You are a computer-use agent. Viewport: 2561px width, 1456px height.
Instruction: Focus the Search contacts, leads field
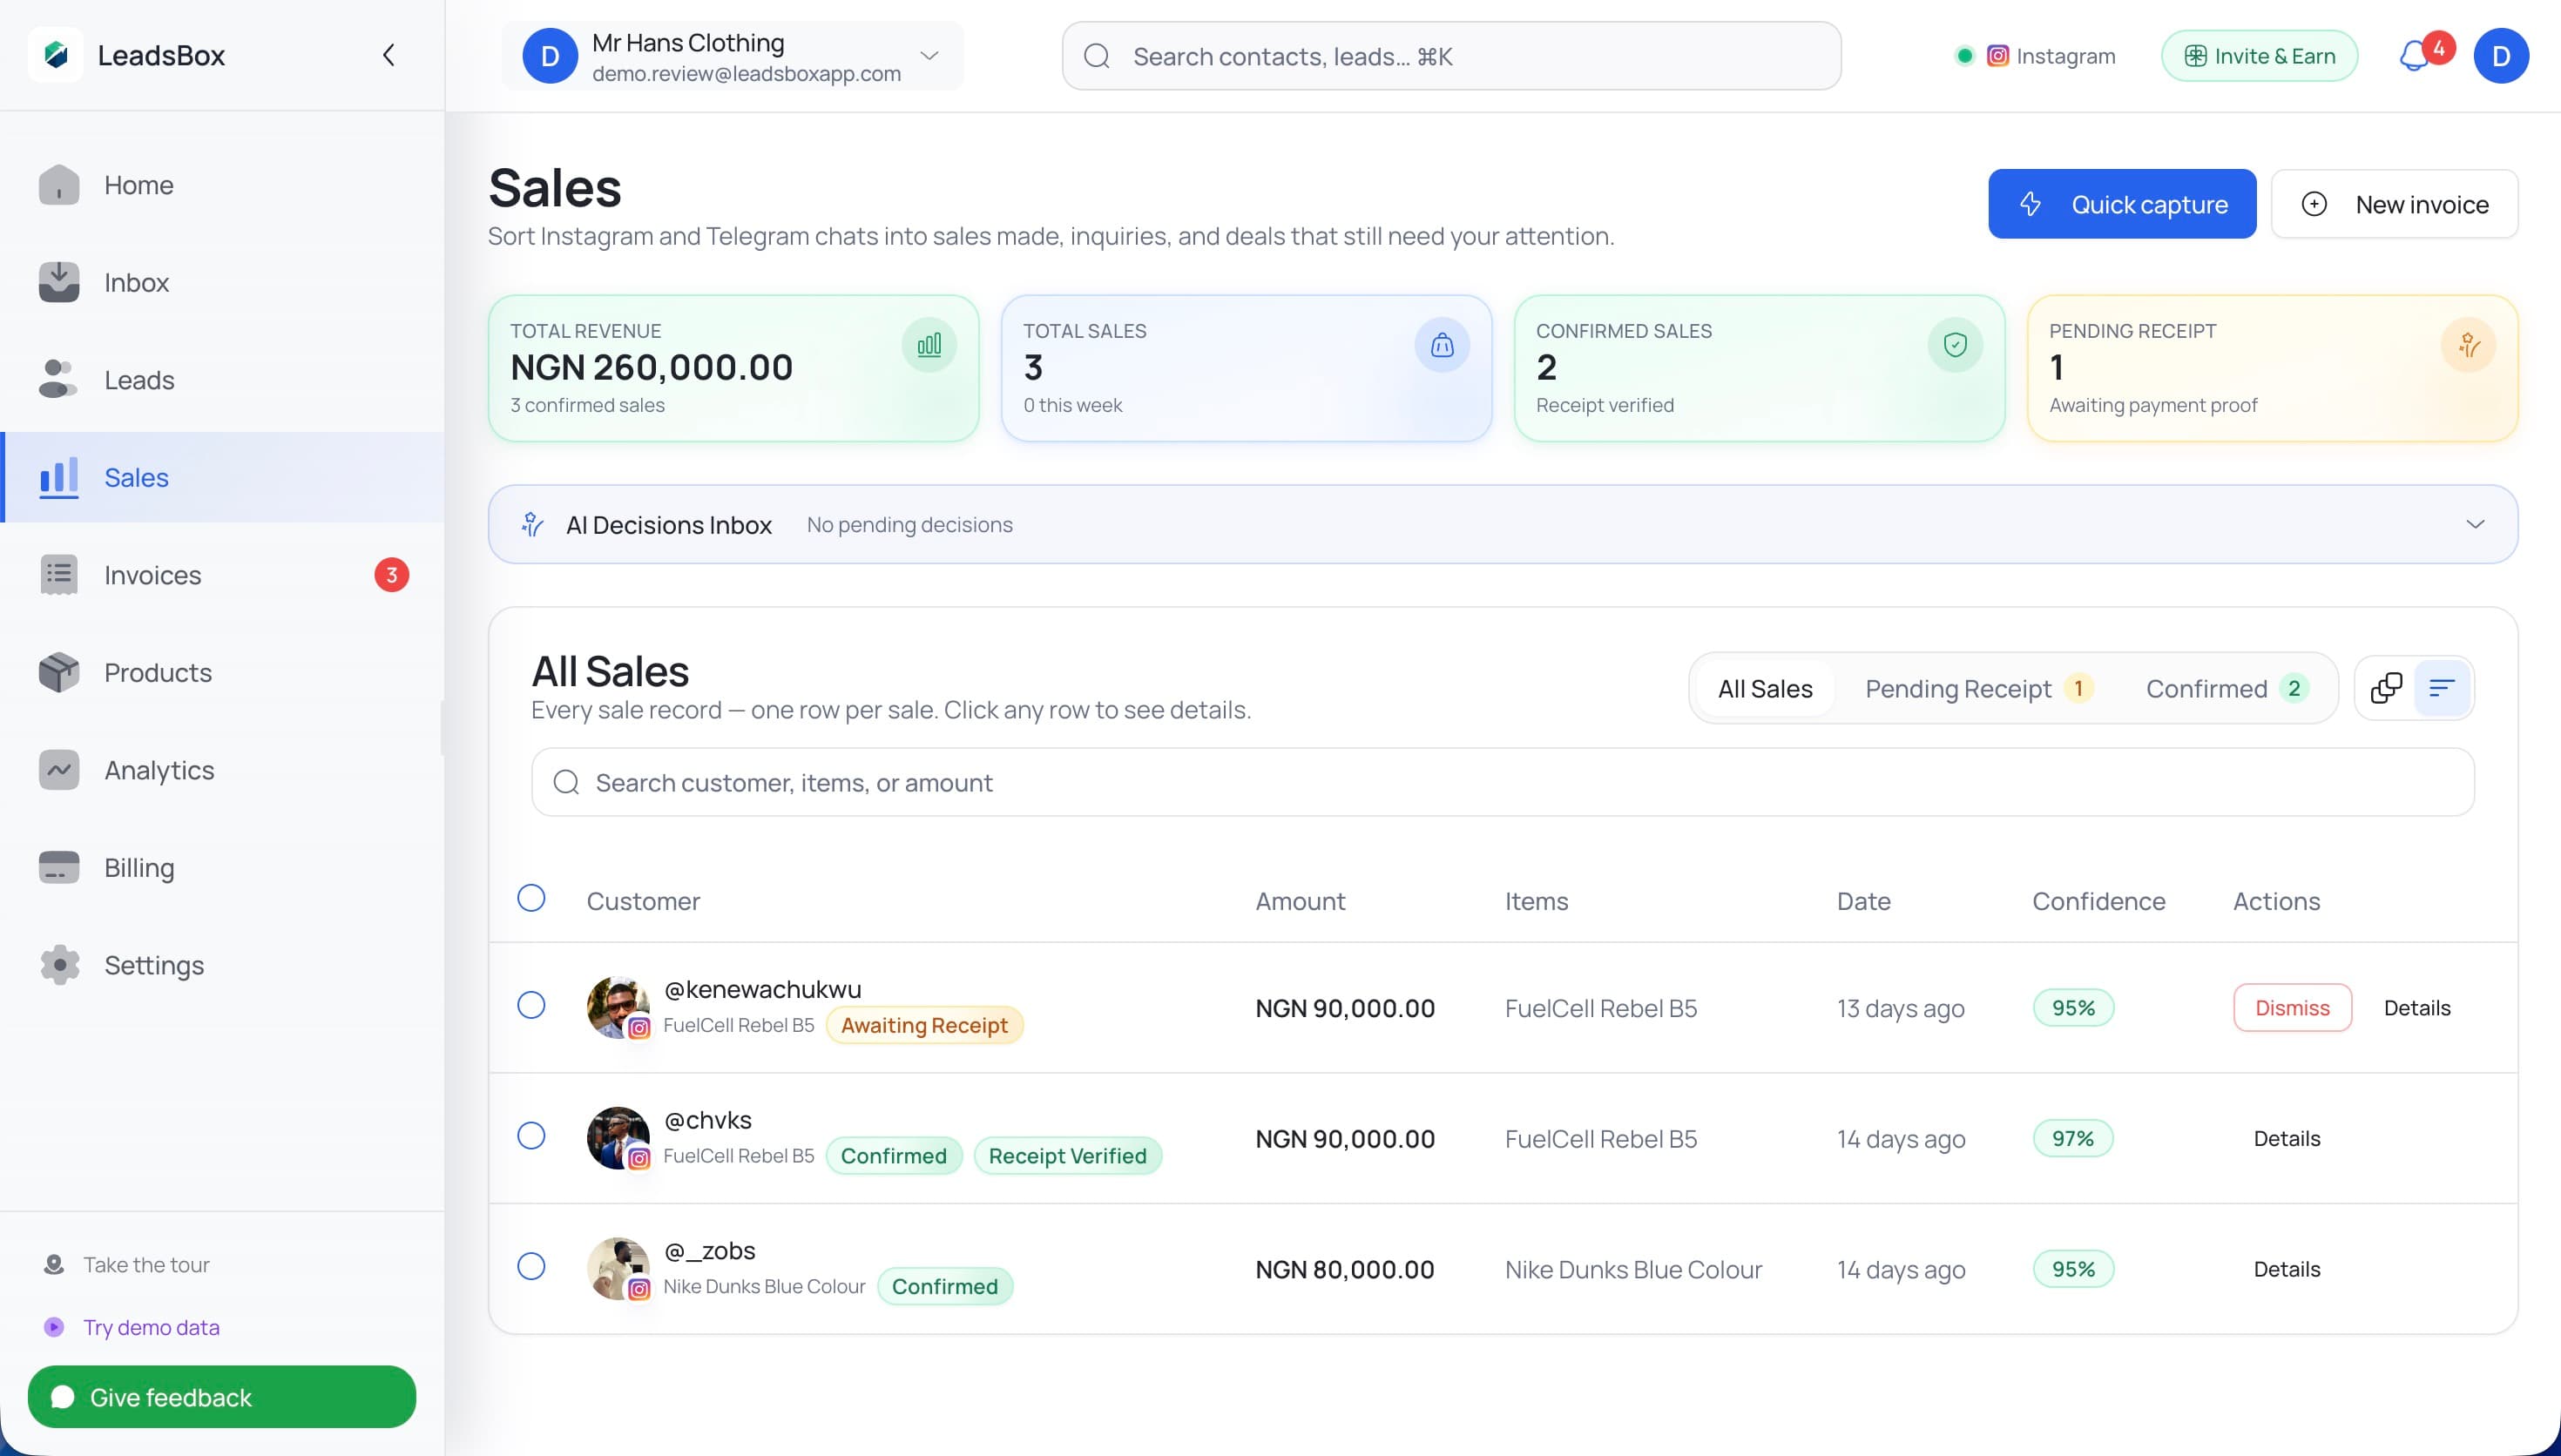click(x=1451, y=56)
